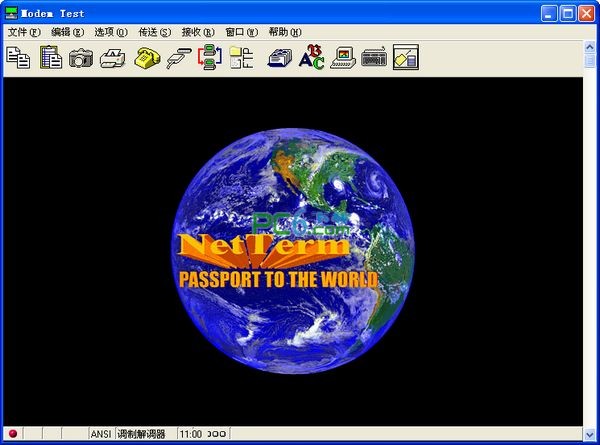Click the paste clipboard toolbar icon
Viewport: 600px width, 445px height.
point(51,57)
